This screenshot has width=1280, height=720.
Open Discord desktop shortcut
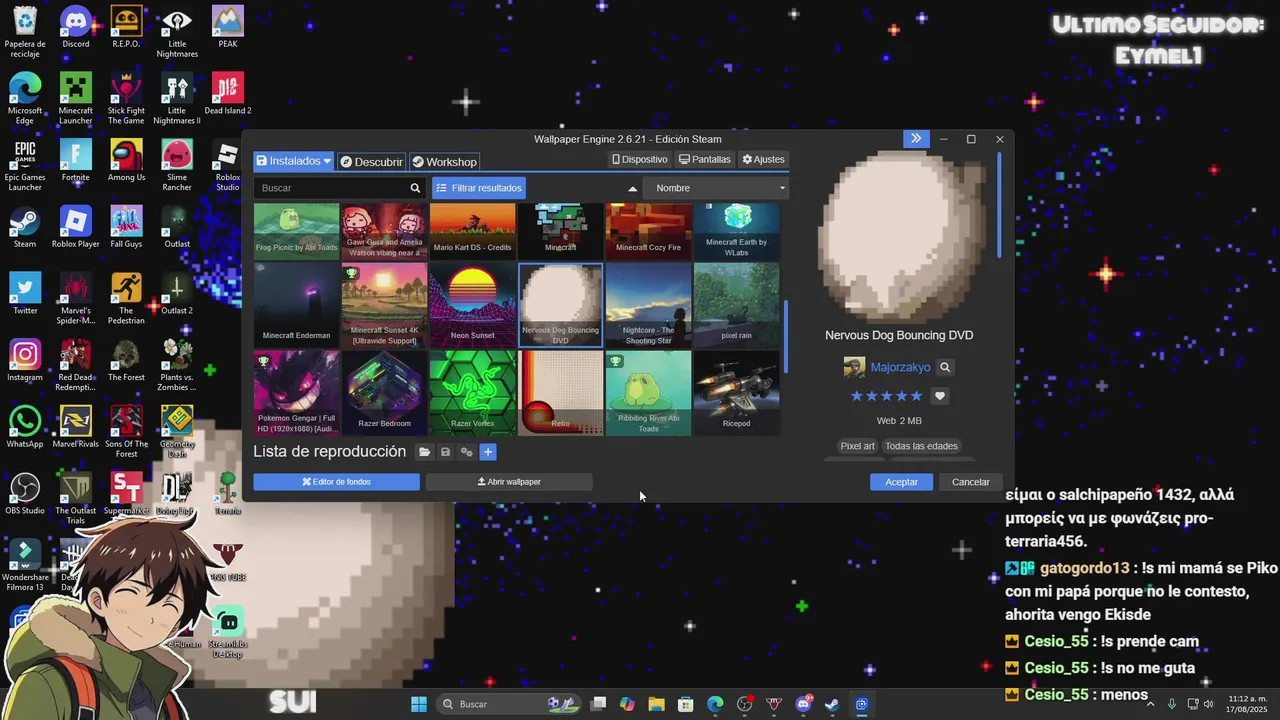pyautogui.click(x=76, y=27)
